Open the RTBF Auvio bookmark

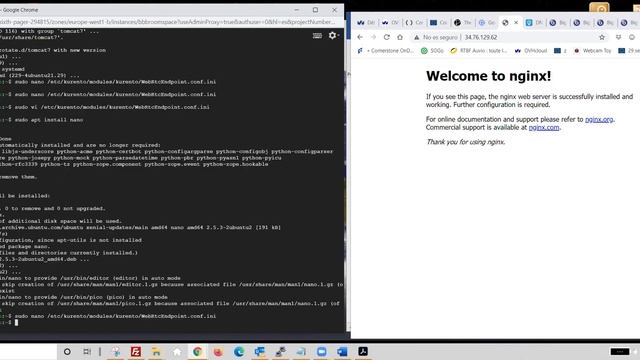(x=478, y=51)
